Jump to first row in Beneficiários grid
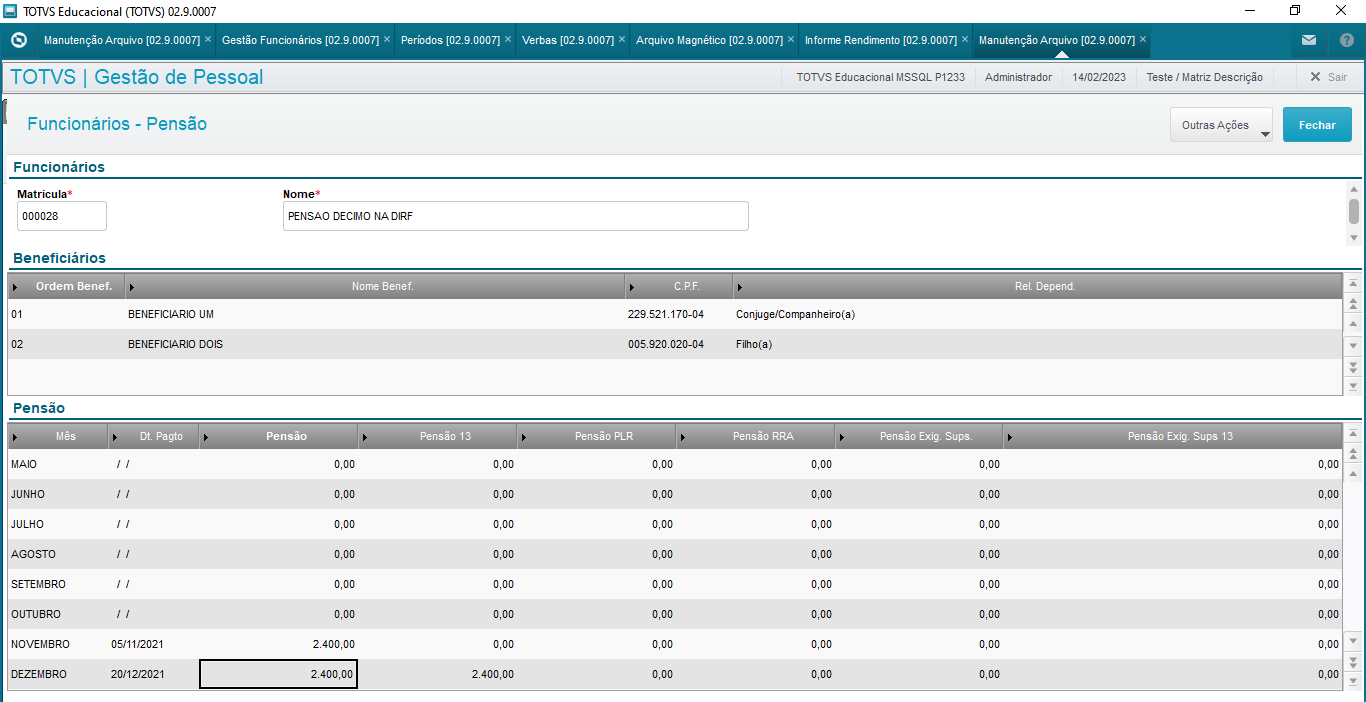This screenshot has height=702, width=1366. (1353, 284)
